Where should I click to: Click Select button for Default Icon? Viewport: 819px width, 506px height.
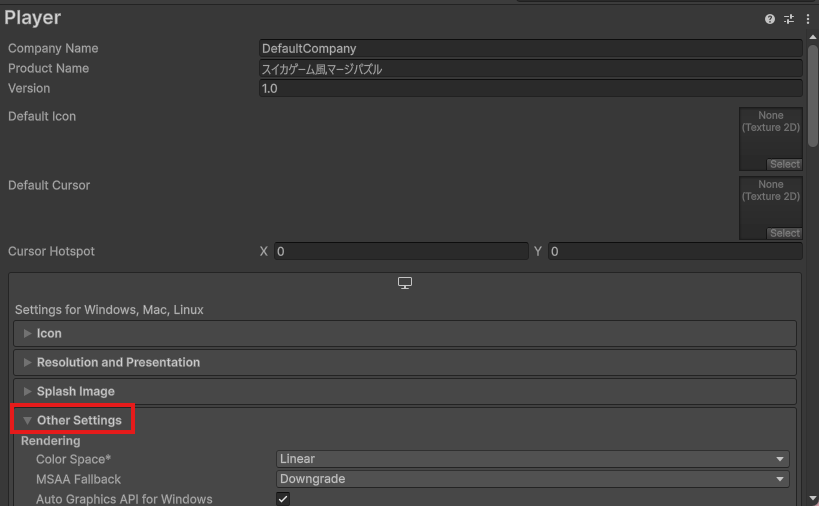pyautogui.click(x=785, y=164)
